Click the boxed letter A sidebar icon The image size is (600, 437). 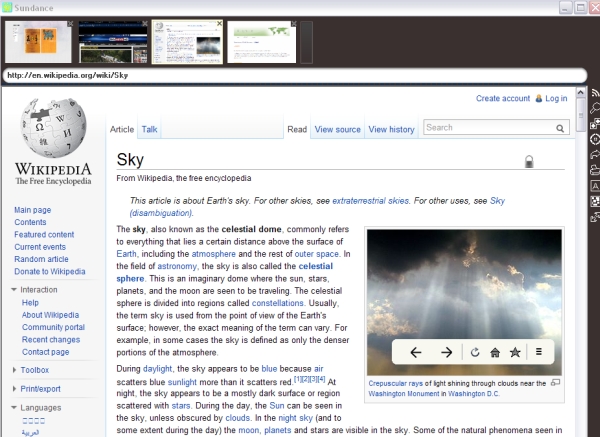coord(595,186)
